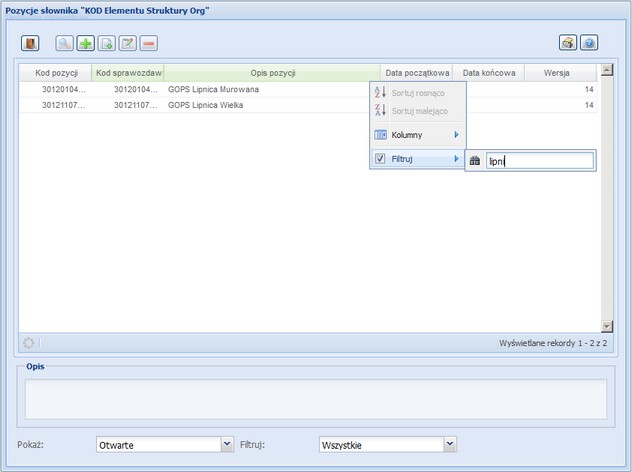This screenshot has width=632, height=472.
Task: Click the edit entry pencil icon
Action: [x=128, y=44]
